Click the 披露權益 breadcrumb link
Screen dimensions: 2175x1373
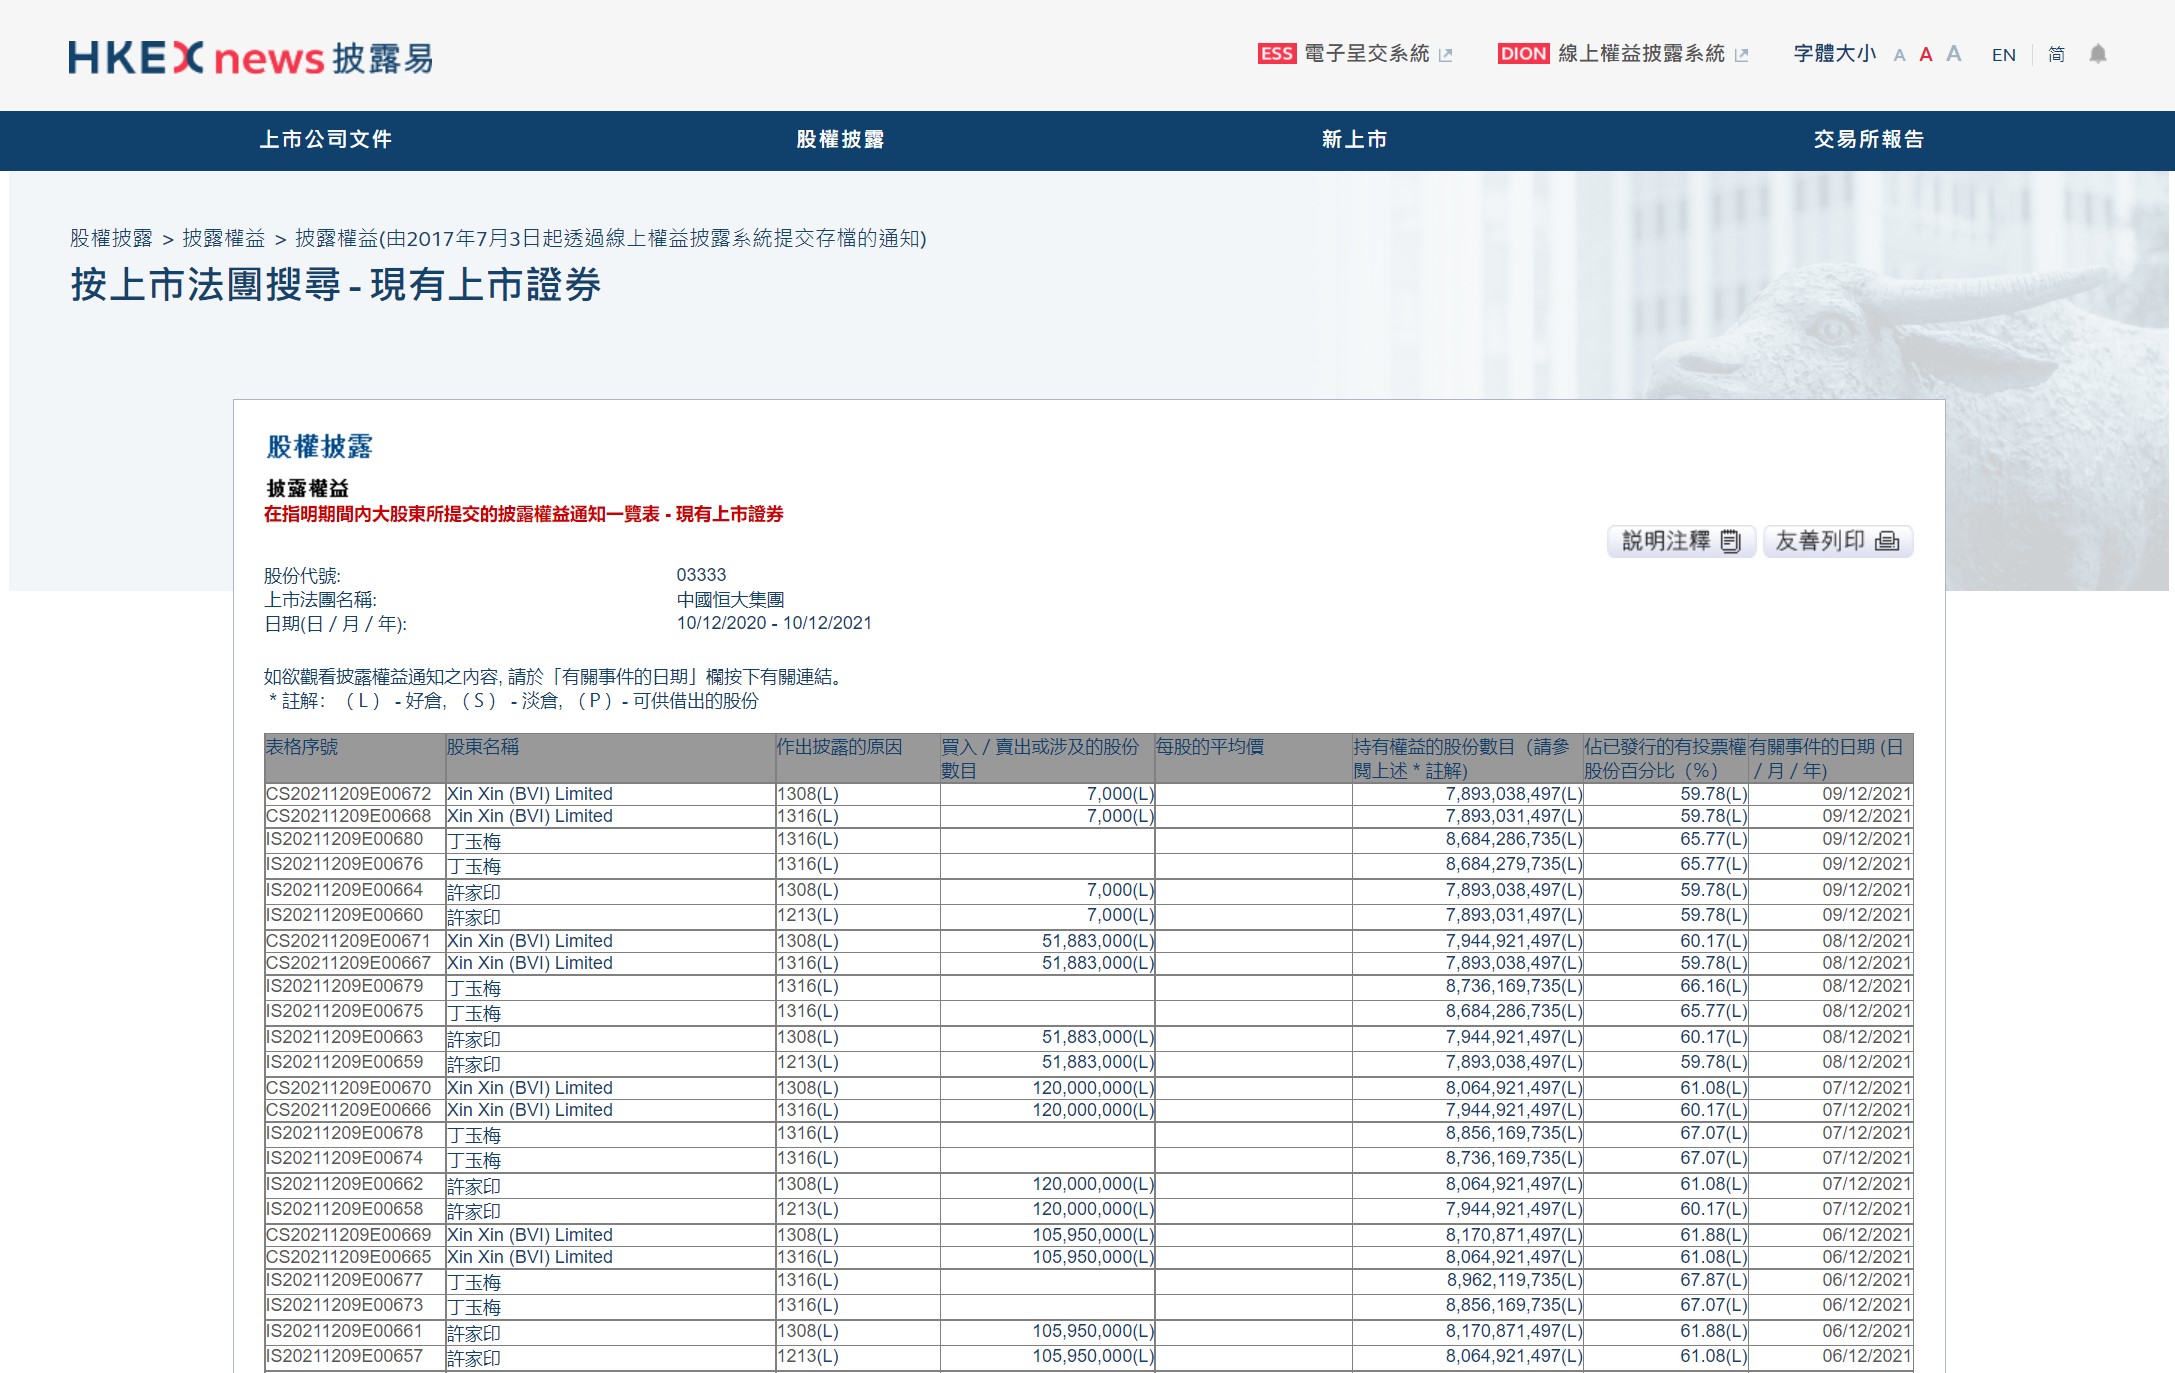click(x=223, y=238)
